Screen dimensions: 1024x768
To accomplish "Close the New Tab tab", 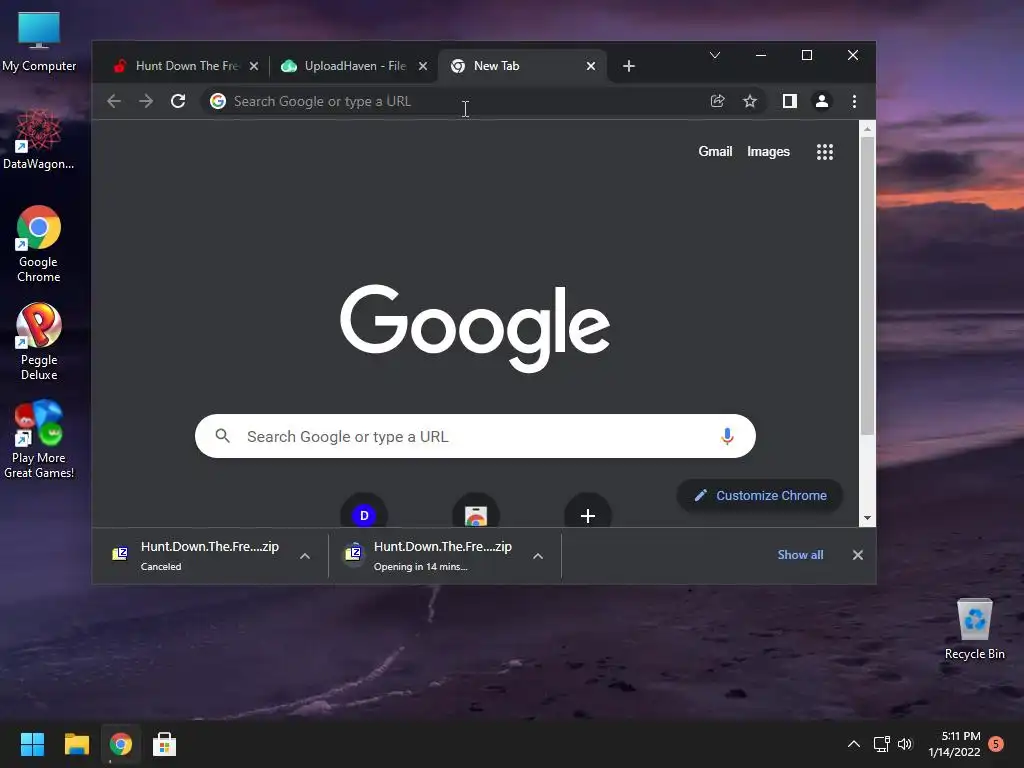I will [x=590, y=66].
